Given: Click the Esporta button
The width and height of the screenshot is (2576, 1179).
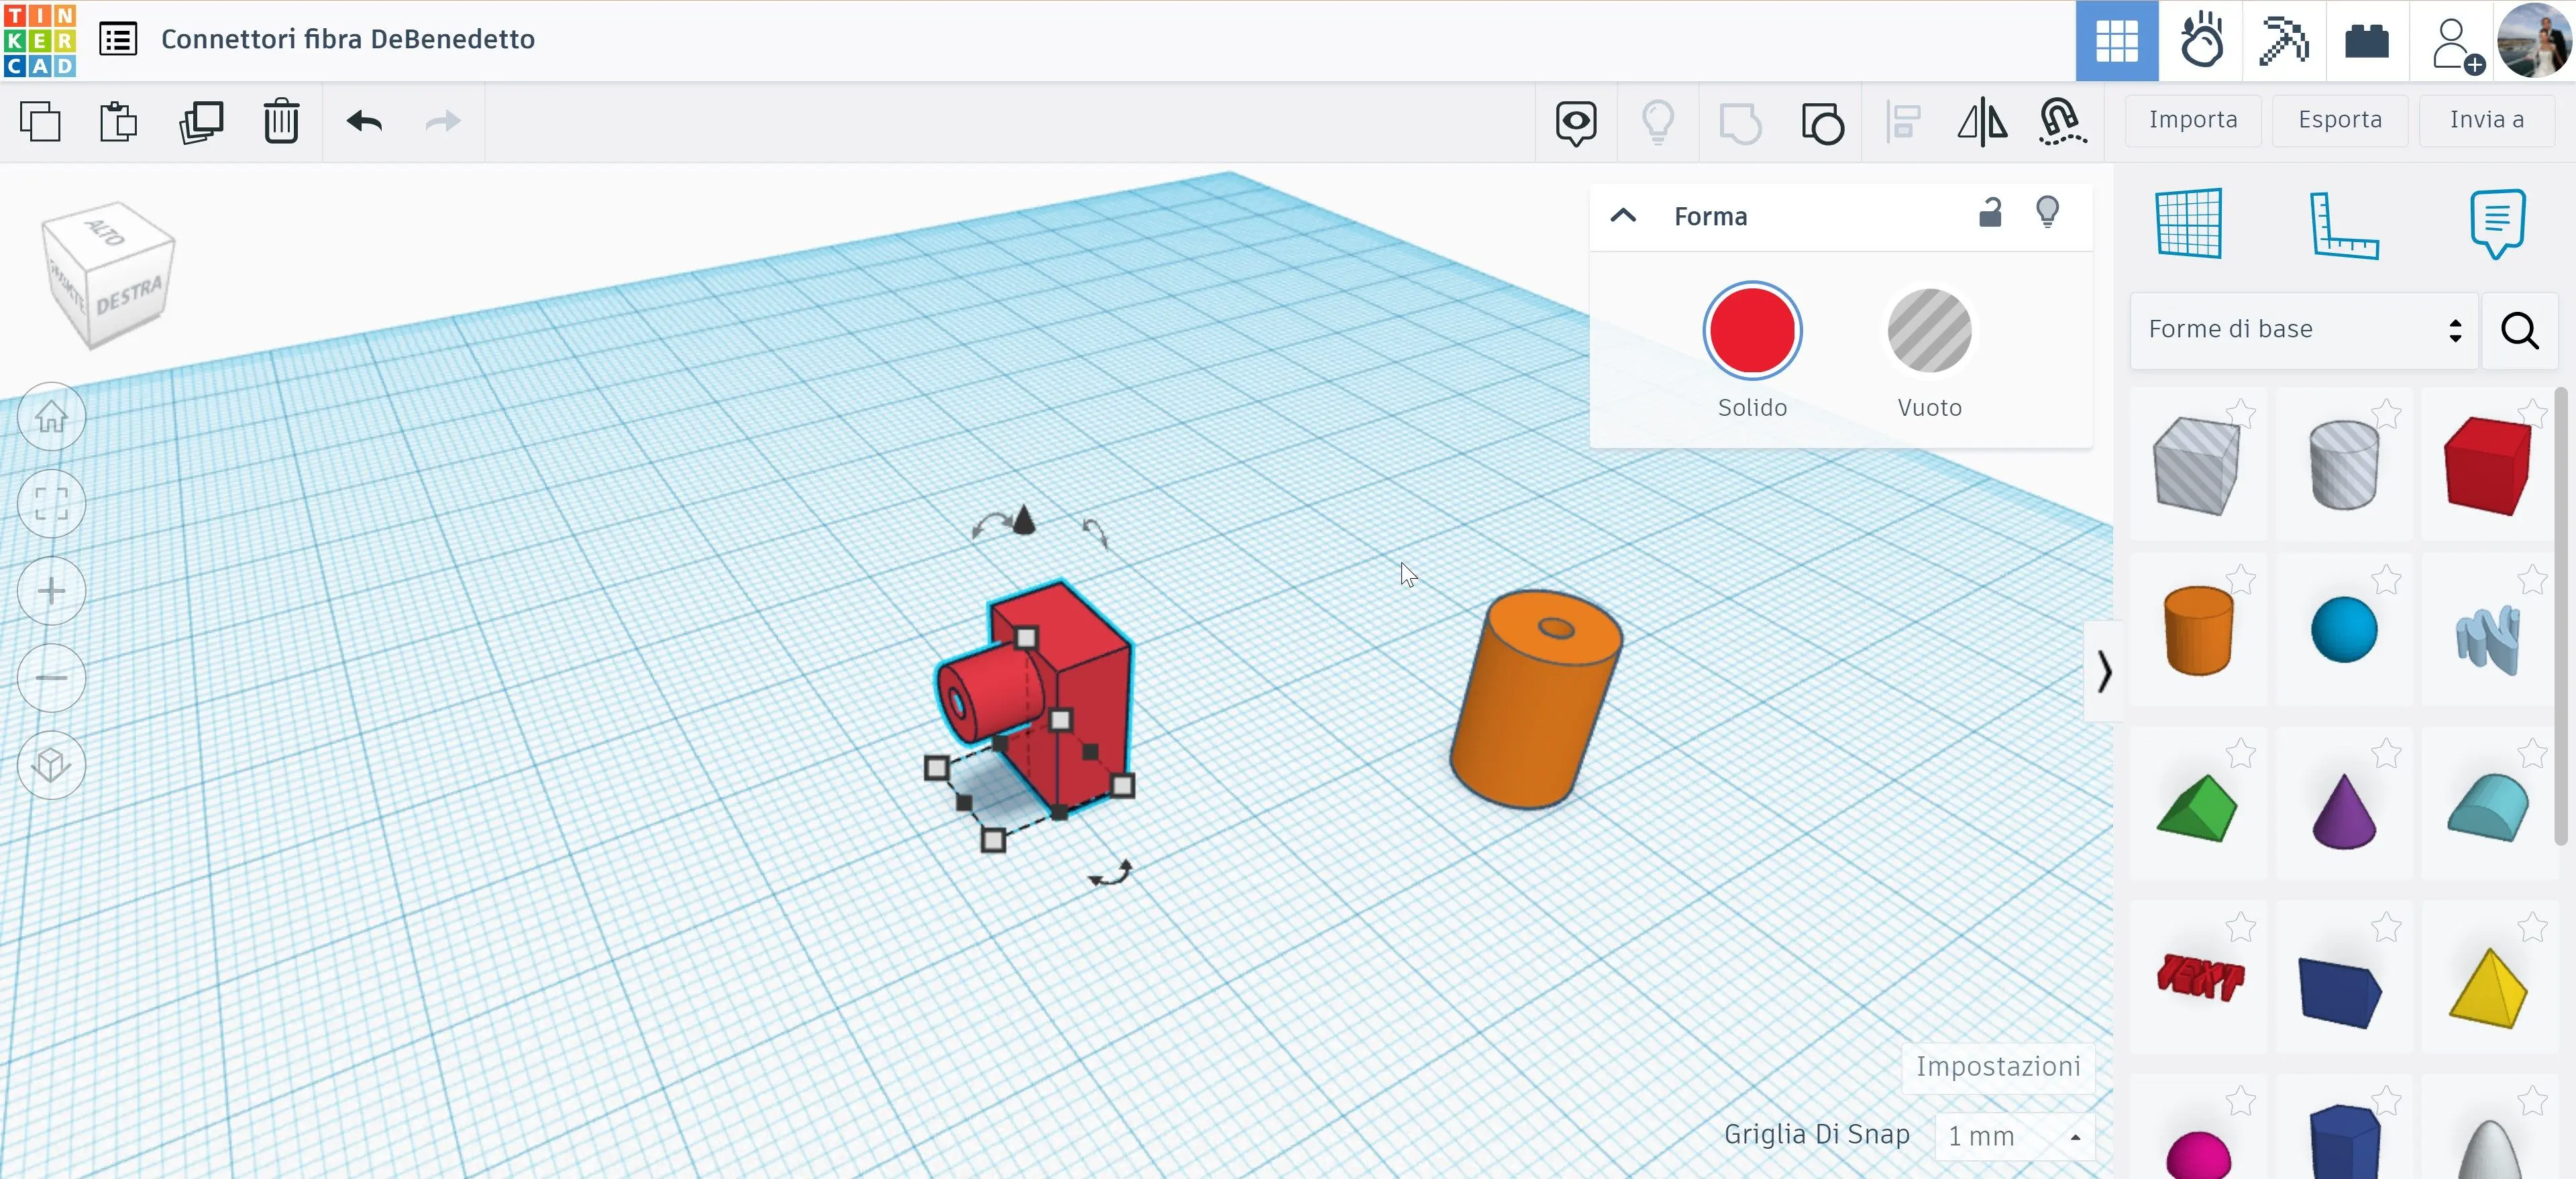Looking at the screenshot, I should pos(2340,120).
